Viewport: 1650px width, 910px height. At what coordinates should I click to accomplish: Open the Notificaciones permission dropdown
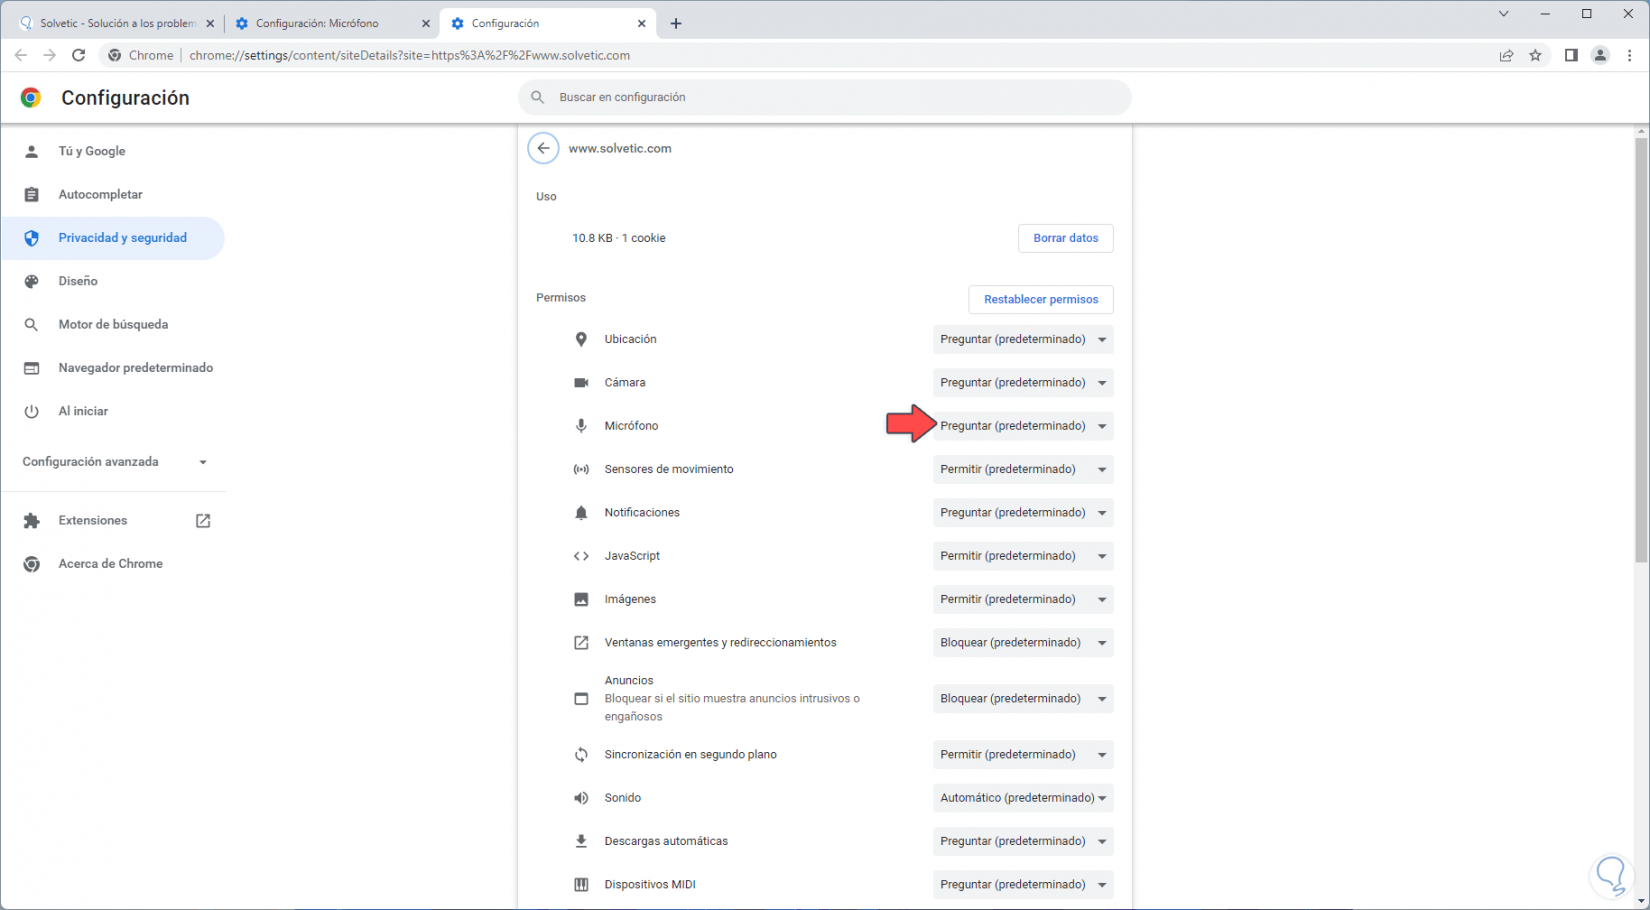(x=1023, y=513)
